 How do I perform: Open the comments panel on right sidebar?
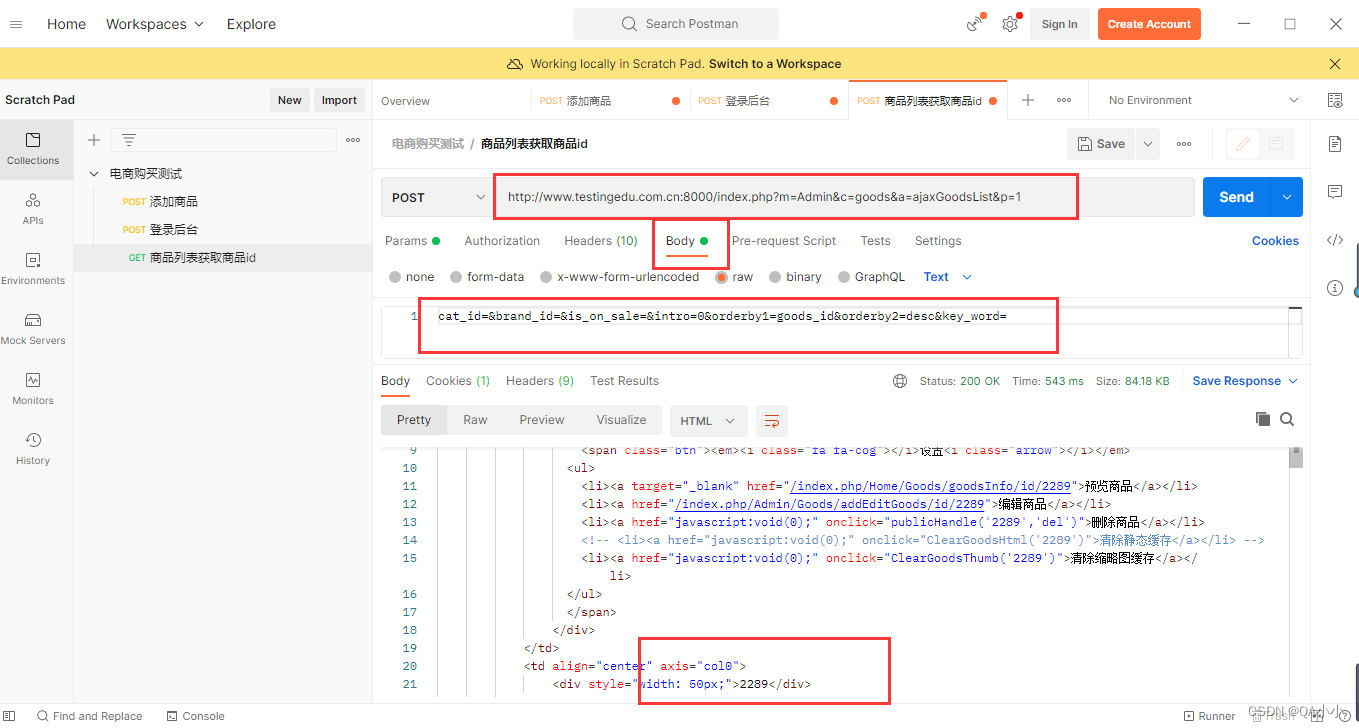coord(1334,191)
